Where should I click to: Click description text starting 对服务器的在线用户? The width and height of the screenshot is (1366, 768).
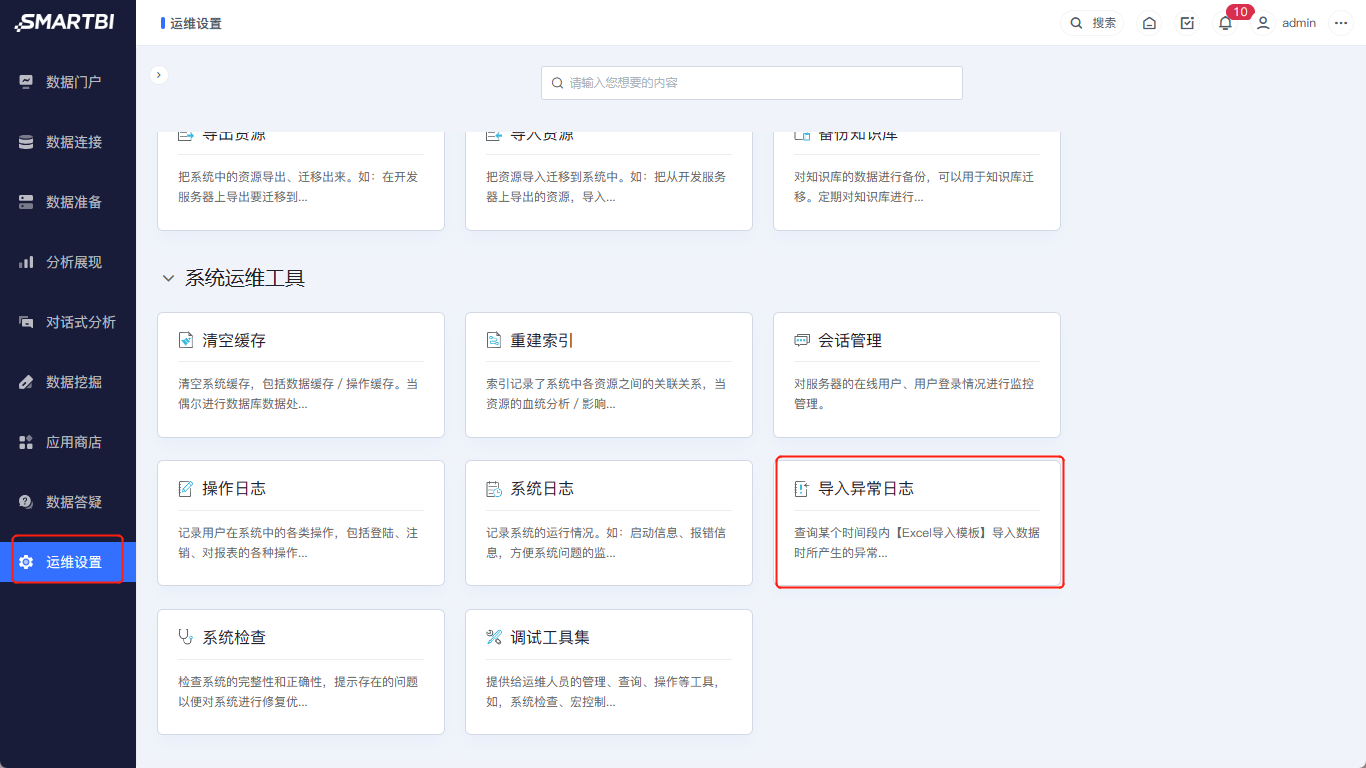click(x=914, y=394)
